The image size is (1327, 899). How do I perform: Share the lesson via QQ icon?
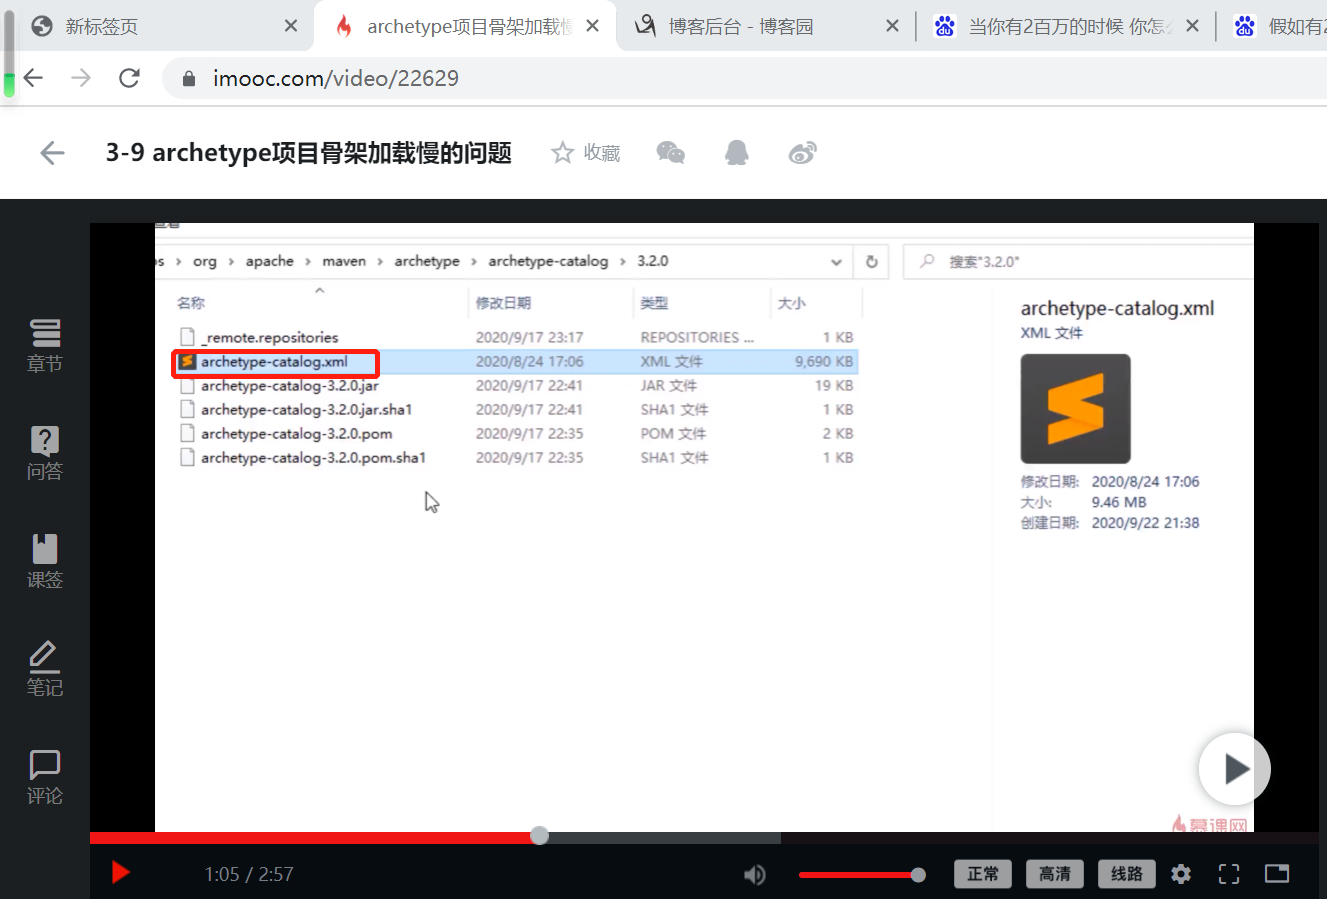tap(737, 152)
